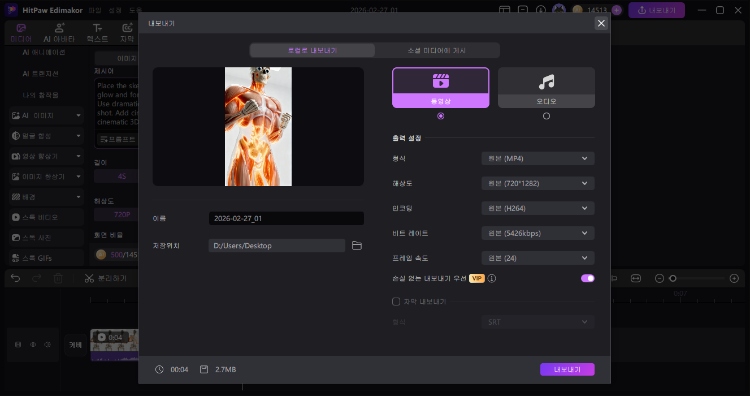Delete the selected clip with trash icon

pos(58,278)
